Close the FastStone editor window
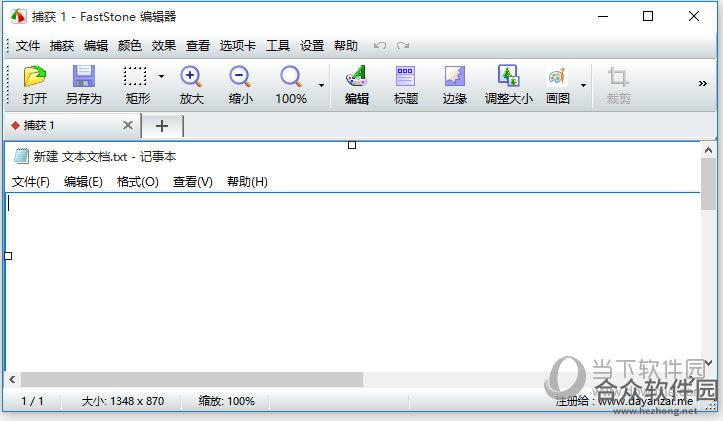 tap(693, 17)
